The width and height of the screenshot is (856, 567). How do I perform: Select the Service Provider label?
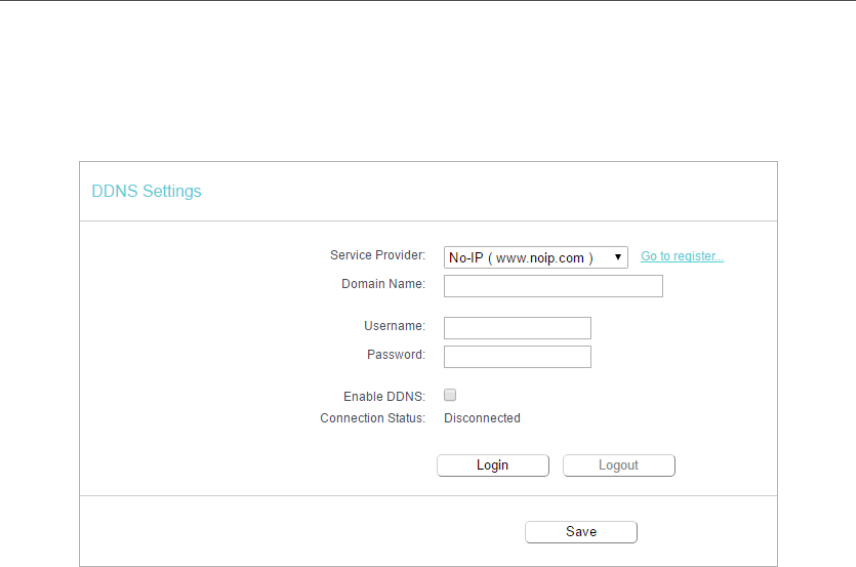pyautogui.click(x=377, y=255)
